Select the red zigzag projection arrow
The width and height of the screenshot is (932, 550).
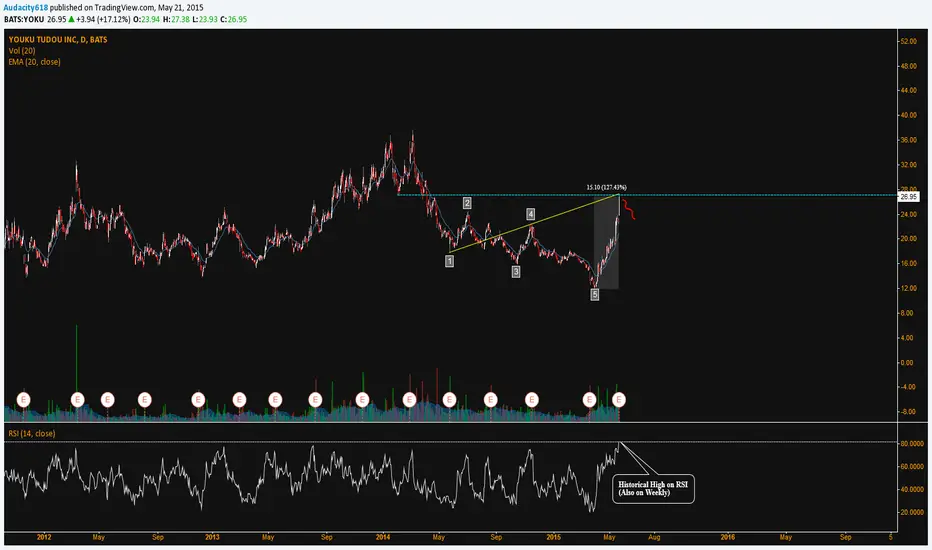click(x=628, y=209)
